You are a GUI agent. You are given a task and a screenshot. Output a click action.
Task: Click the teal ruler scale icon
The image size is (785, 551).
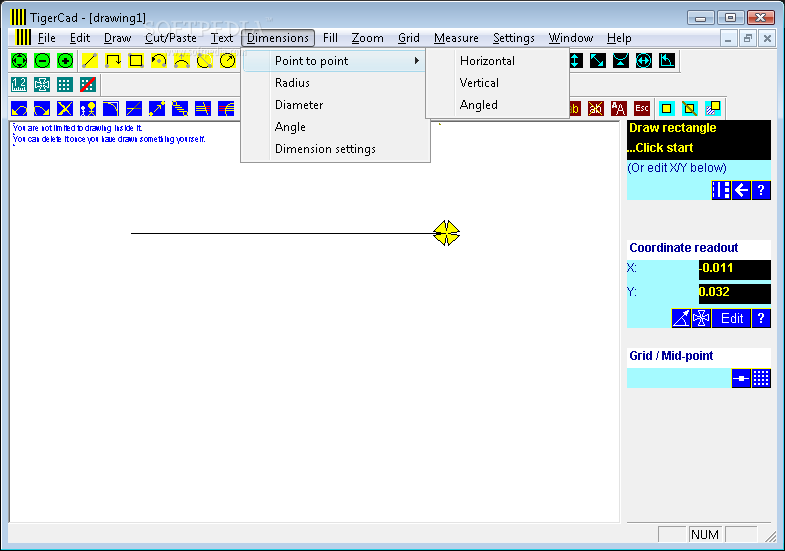19,85
